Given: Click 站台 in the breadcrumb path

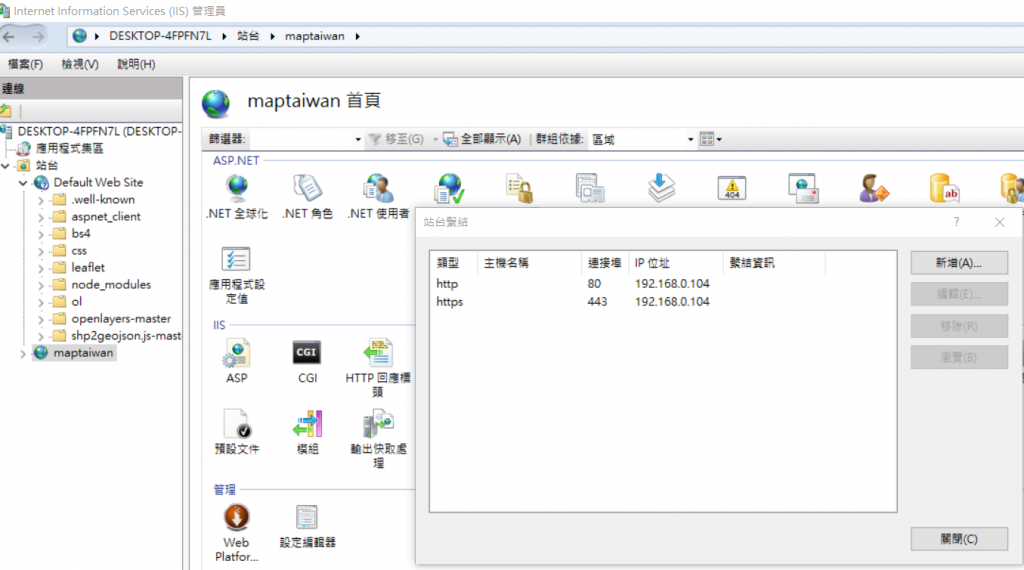Looking at the screenshot, I should (248, 37).
